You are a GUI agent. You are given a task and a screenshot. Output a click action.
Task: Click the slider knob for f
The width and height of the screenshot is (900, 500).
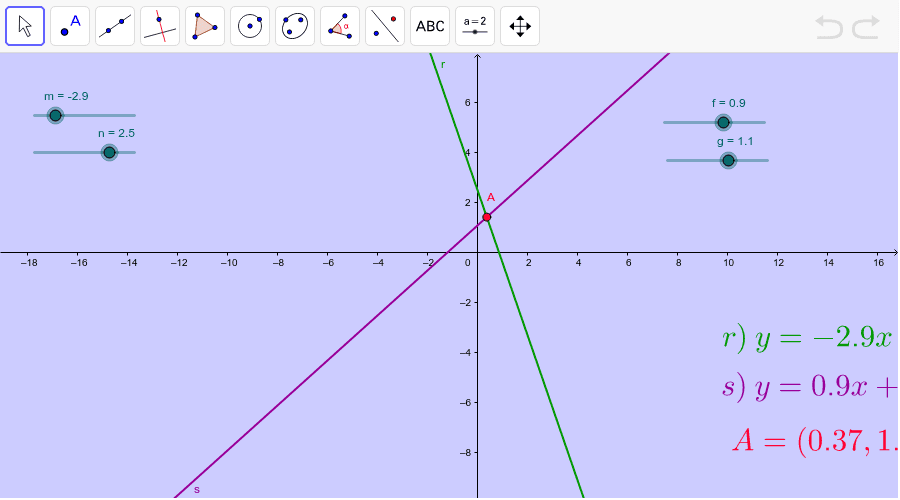pos(723,122)
